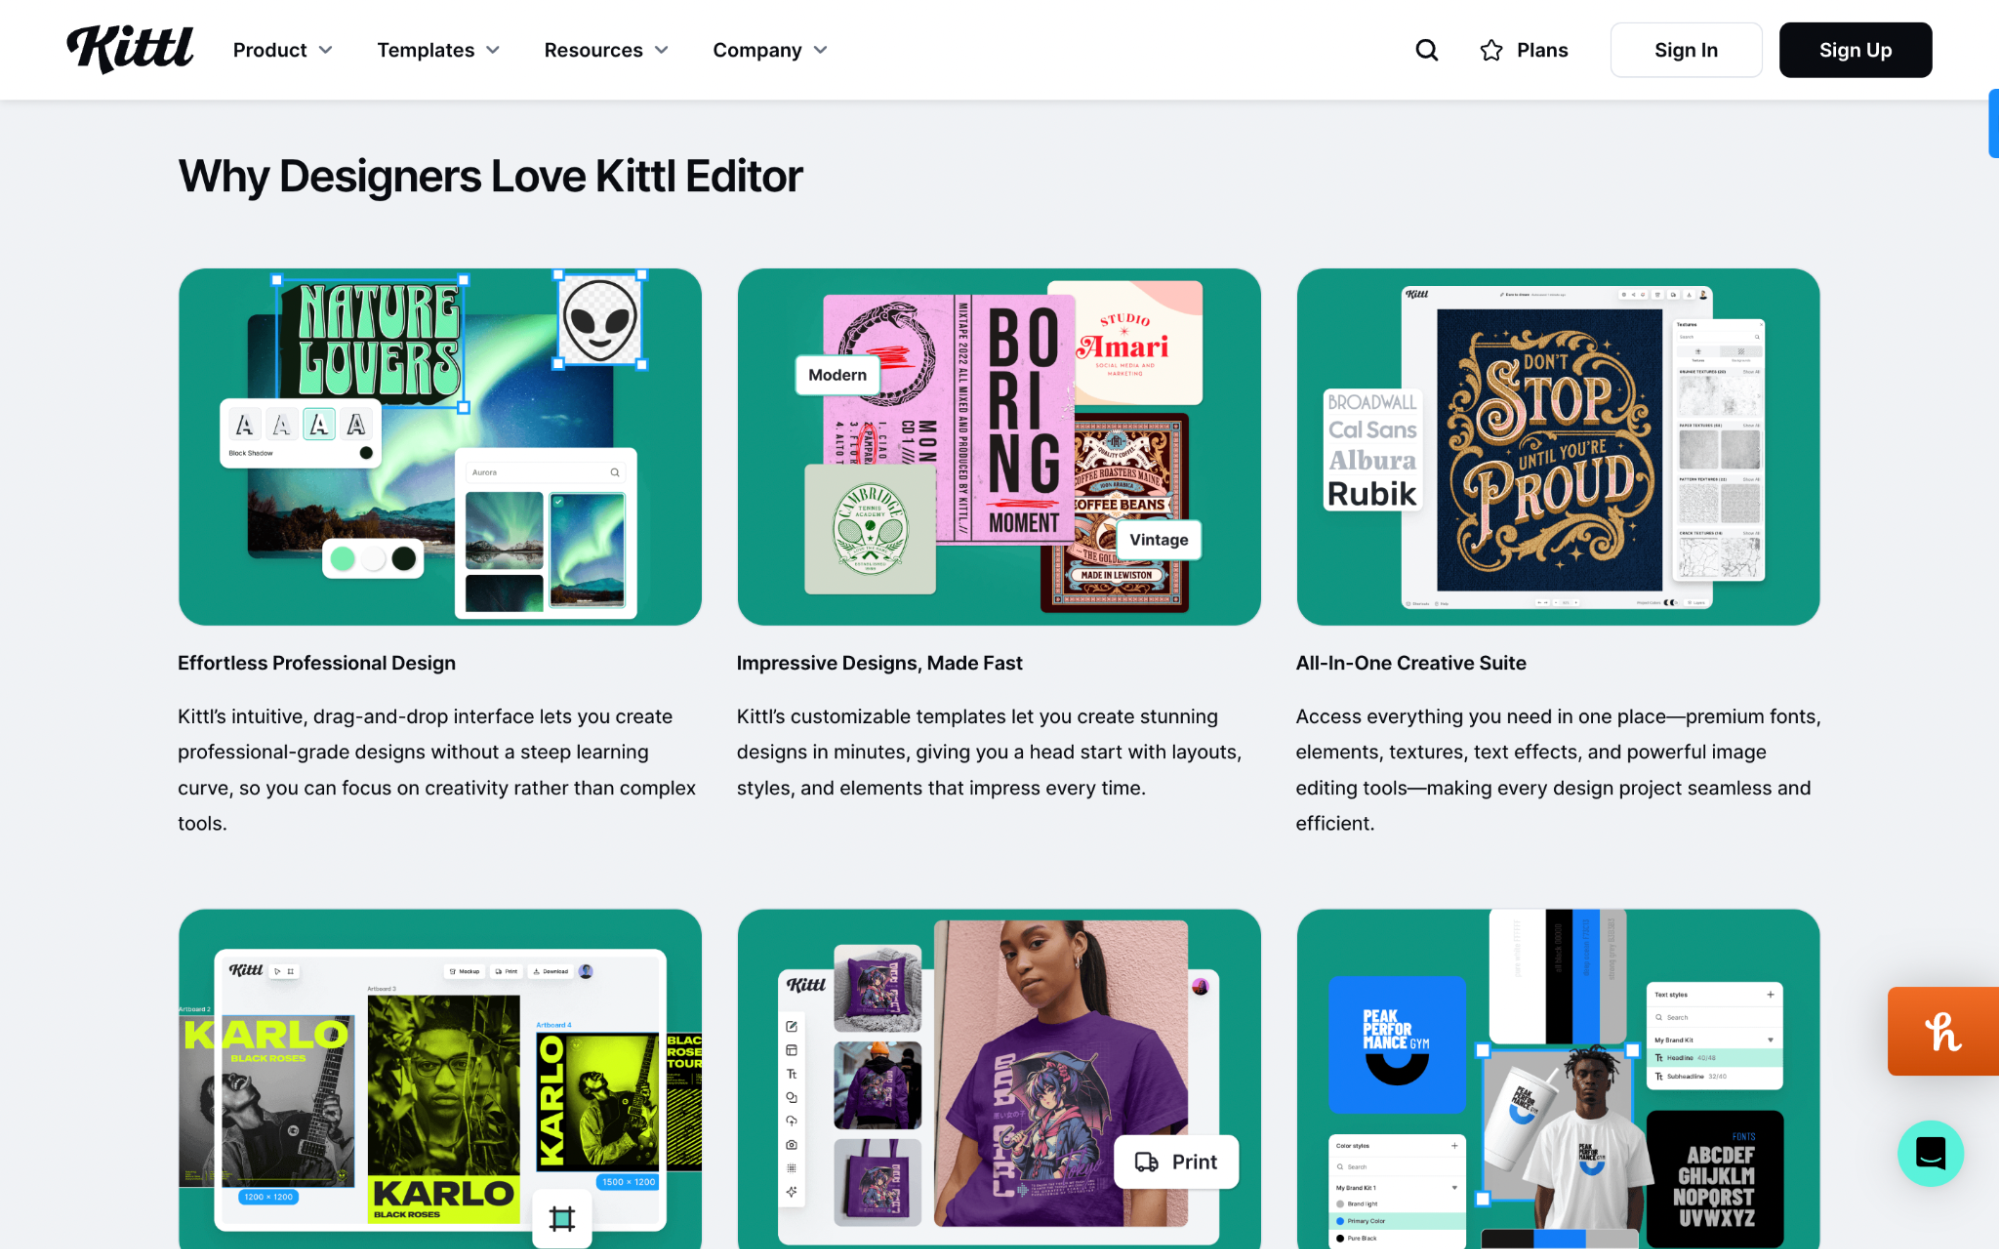Select the highlighted text effect A option
The height and width of the screenshot is (1250, 1999).
319,424
